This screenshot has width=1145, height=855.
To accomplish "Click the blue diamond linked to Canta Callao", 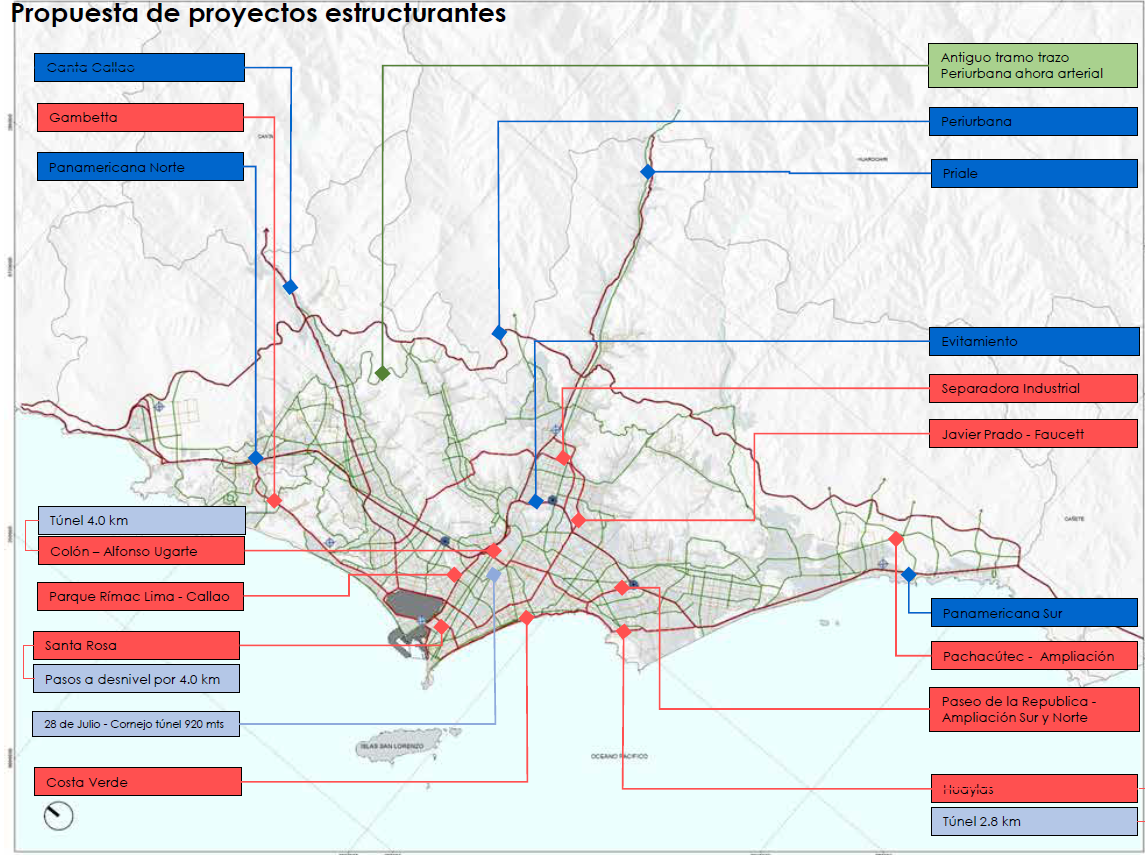I will click(290, 287).
